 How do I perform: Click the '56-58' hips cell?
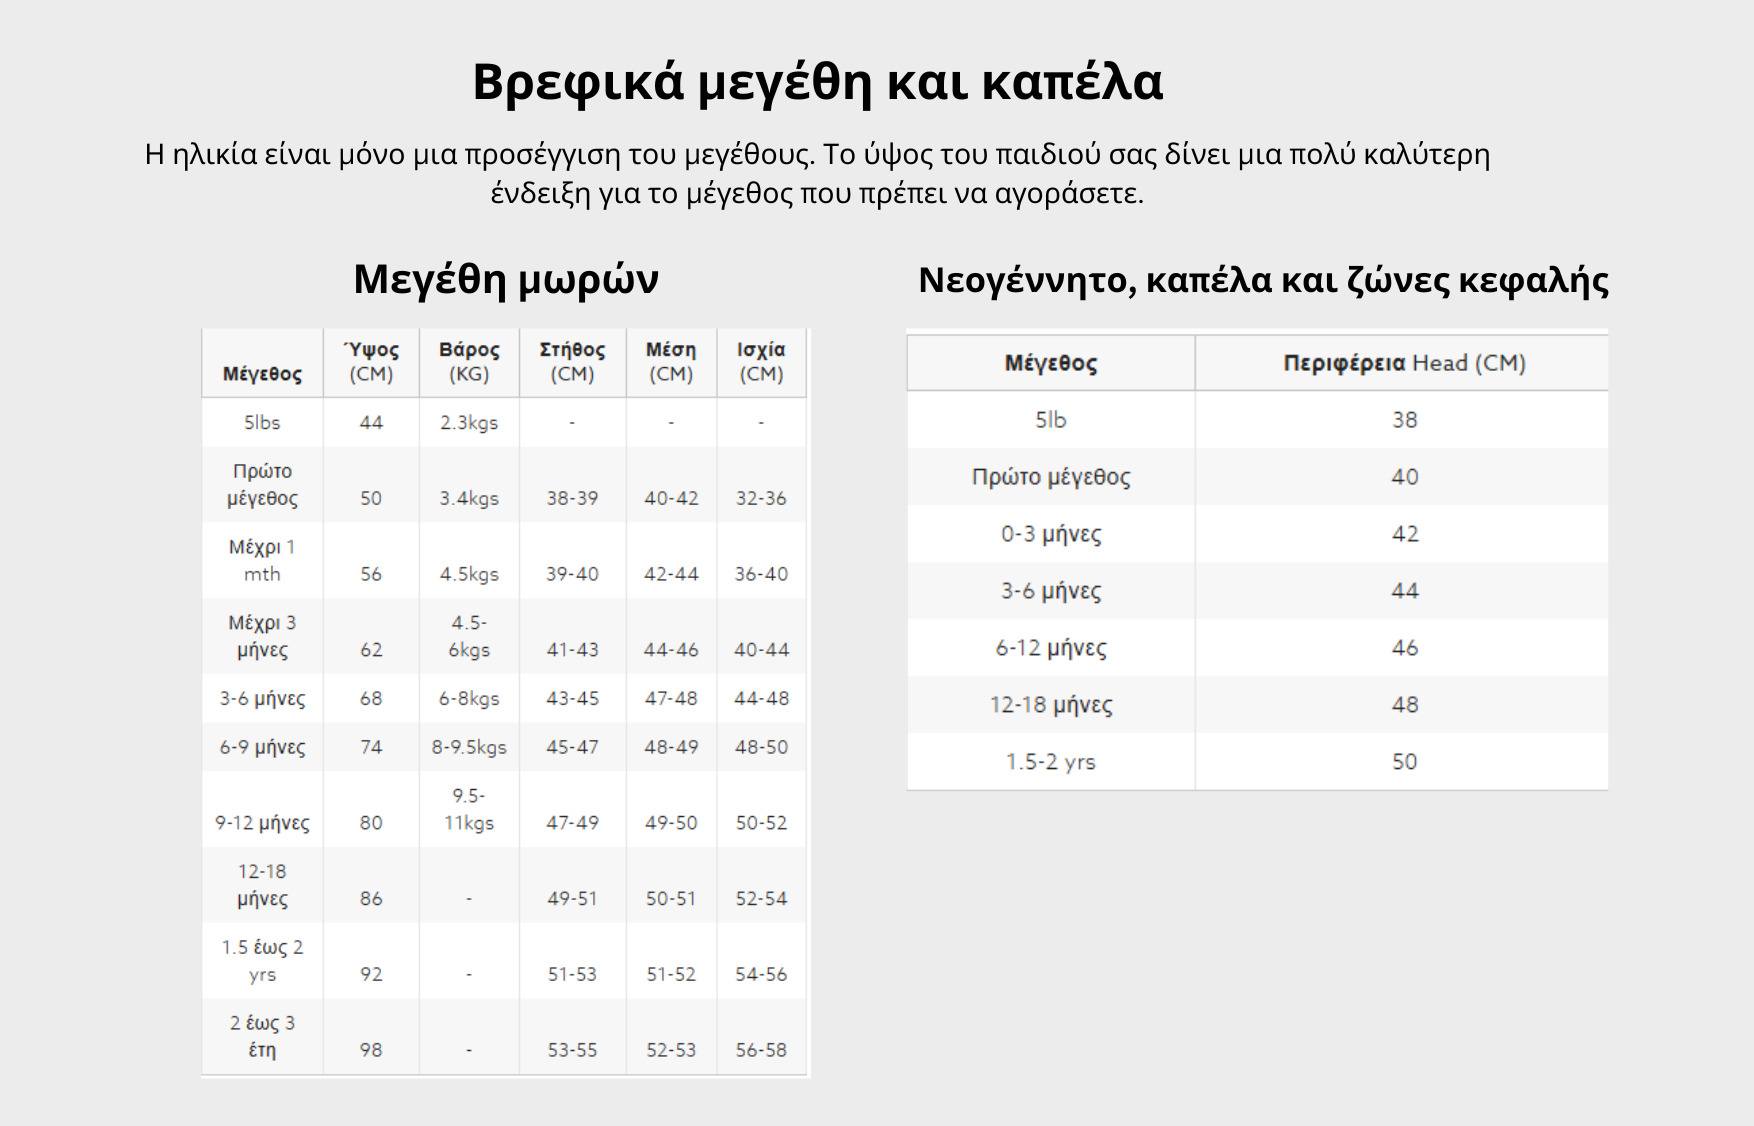tap(761, 1050)
